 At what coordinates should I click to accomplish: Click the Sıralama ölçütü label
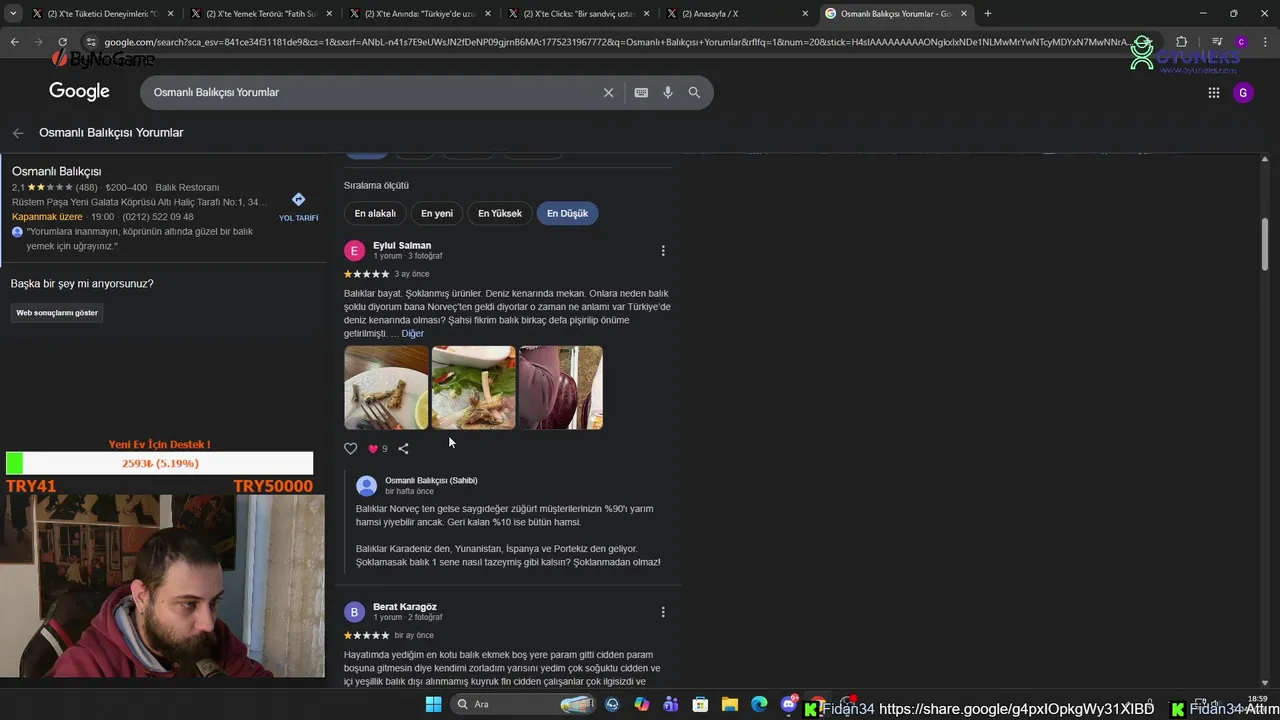tap(376, 185)
